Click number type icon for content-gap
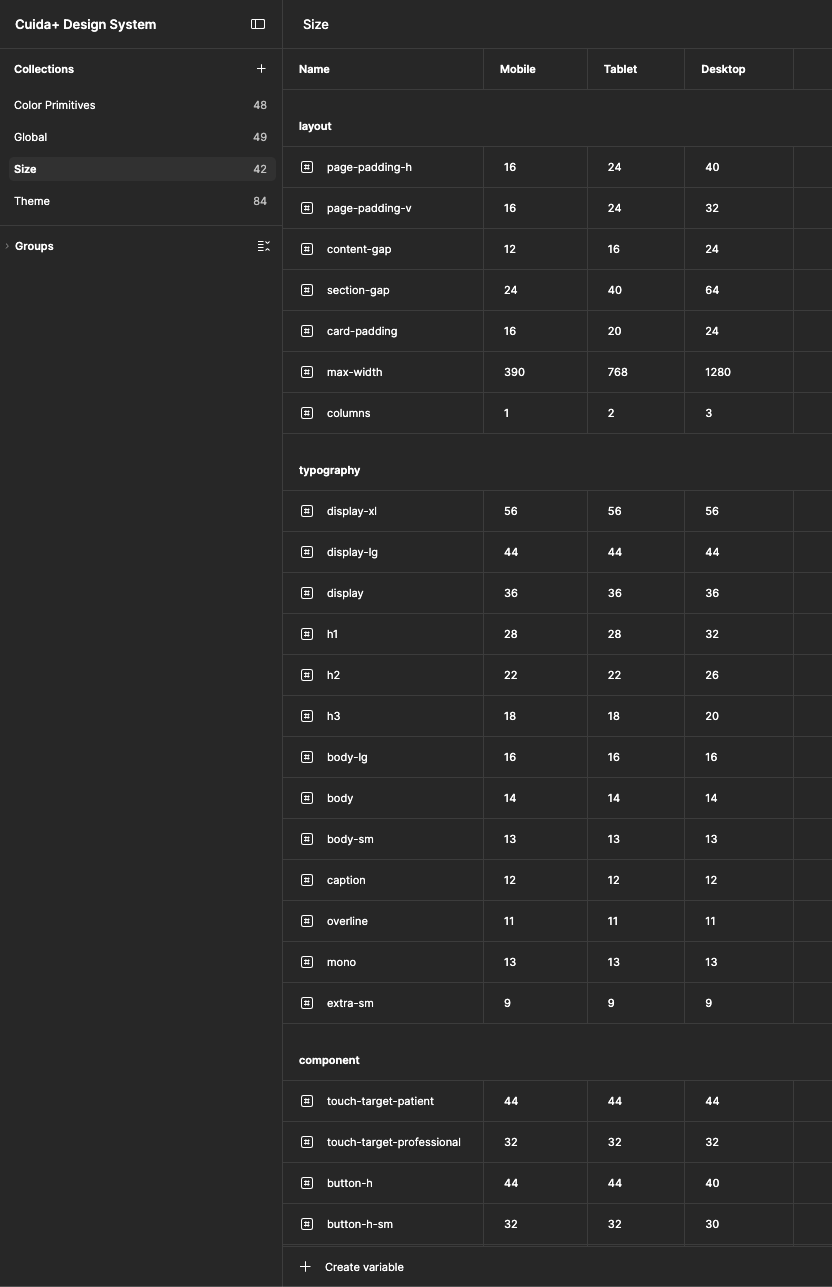This screenshot has width=832, height=1287. coord(307,249)
